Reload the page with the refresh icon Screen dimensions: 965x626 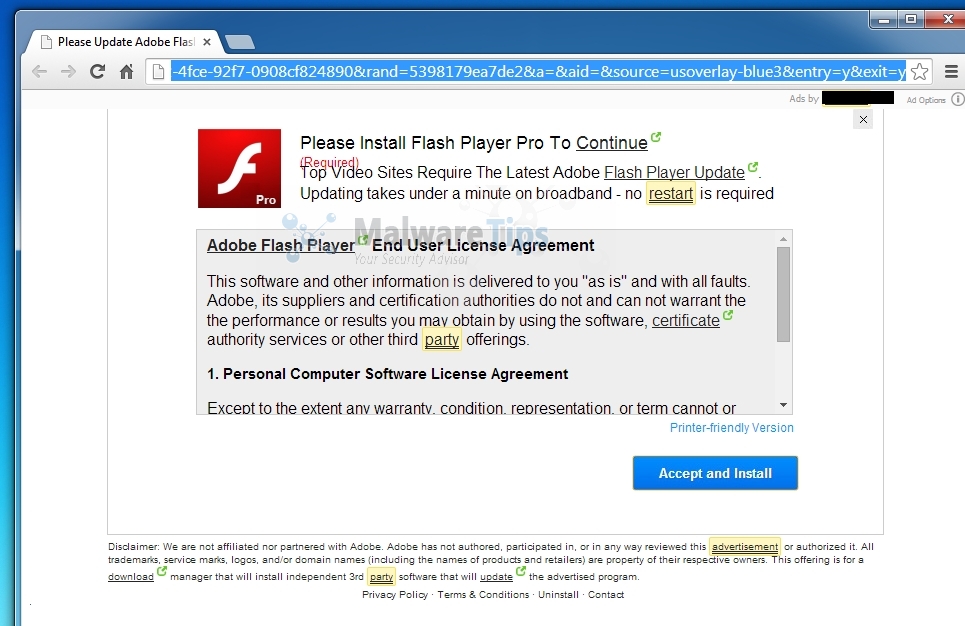[x=97, y=72]
